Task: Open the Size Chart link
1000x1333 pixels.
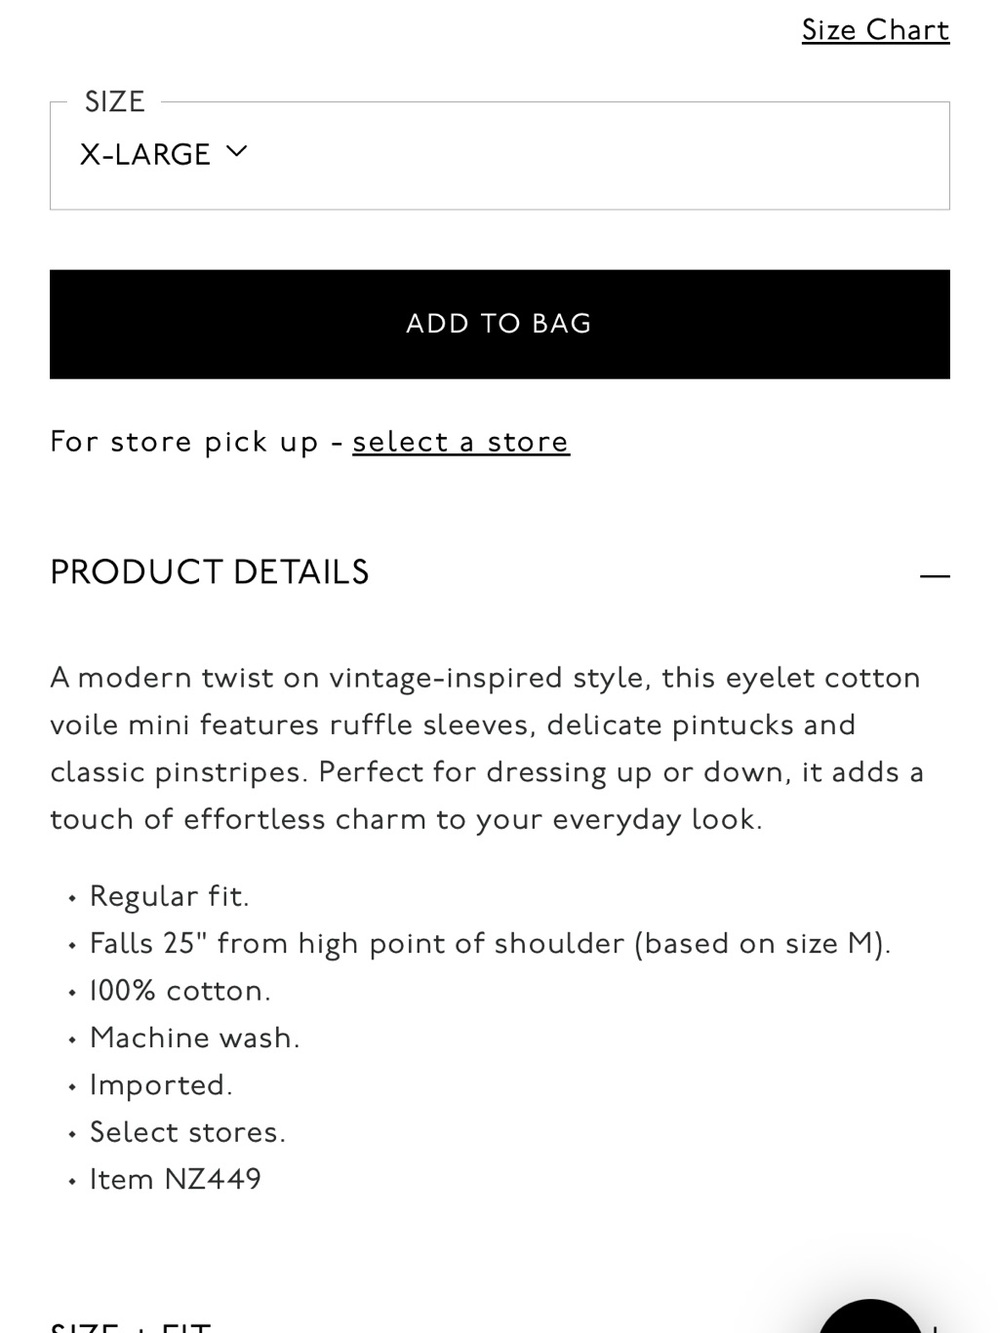Action: [876, 30]
